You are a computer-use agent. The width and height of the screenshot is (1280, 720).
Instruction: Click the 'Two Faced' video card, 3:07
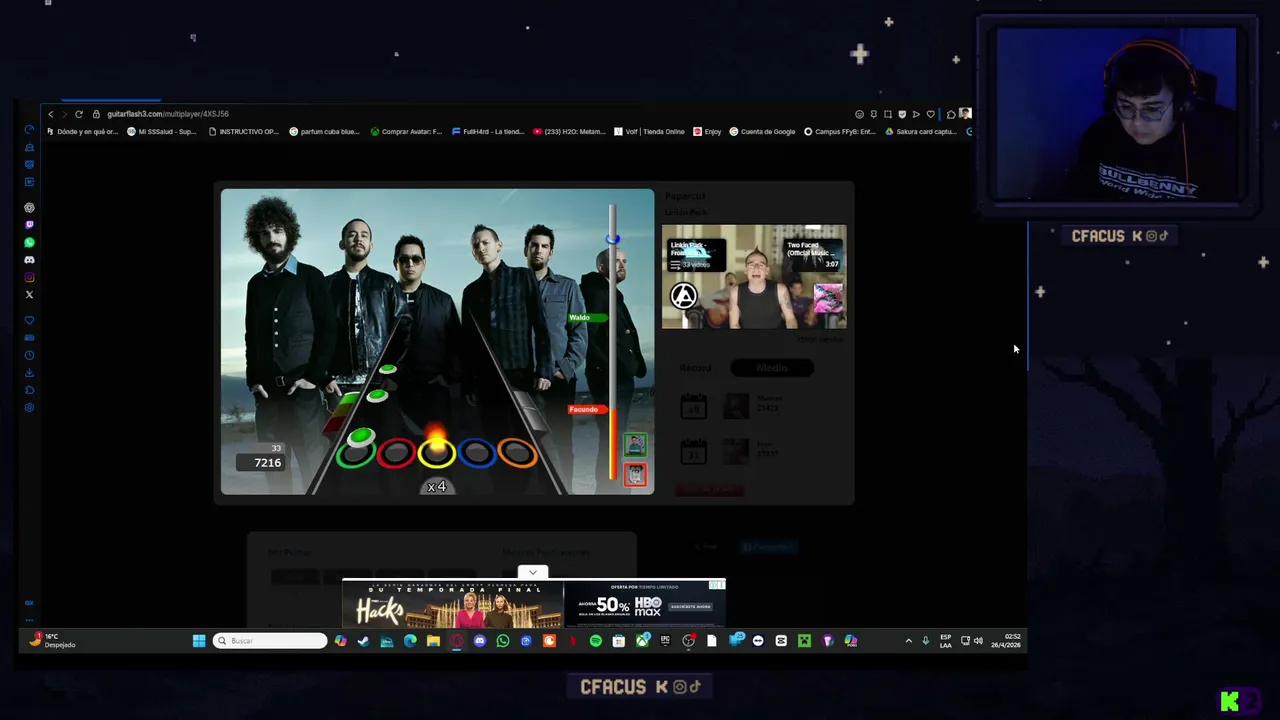pos(813,254)
